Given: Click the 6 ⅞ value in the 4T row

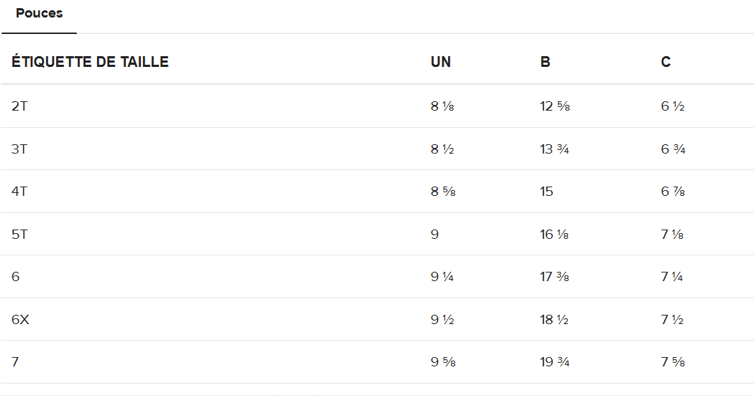Looking at the screenshot, I should coord(673,191).
